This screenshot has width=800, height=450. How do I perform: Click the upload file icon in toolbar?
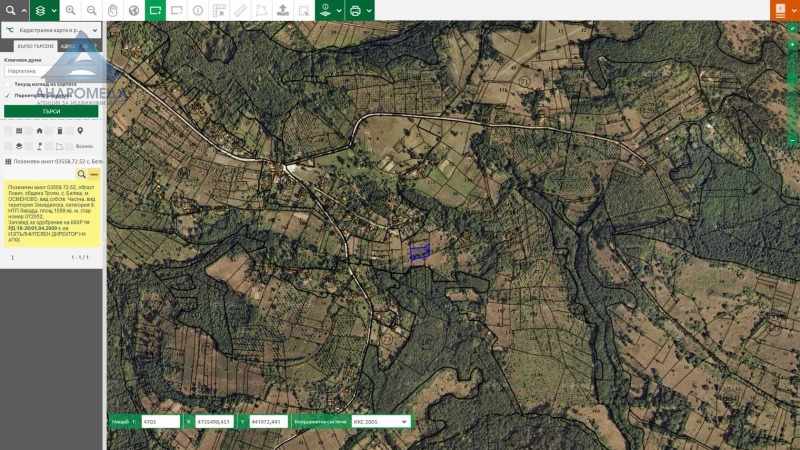[x=282, y=10]
